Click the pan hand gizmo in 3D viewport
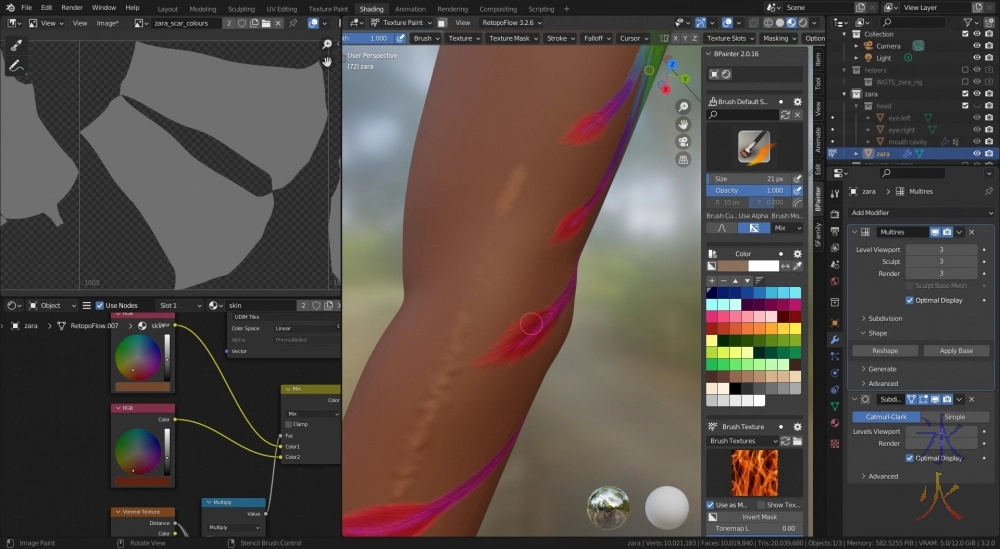This screenshot has height=549, width=1000. [683, 124]
